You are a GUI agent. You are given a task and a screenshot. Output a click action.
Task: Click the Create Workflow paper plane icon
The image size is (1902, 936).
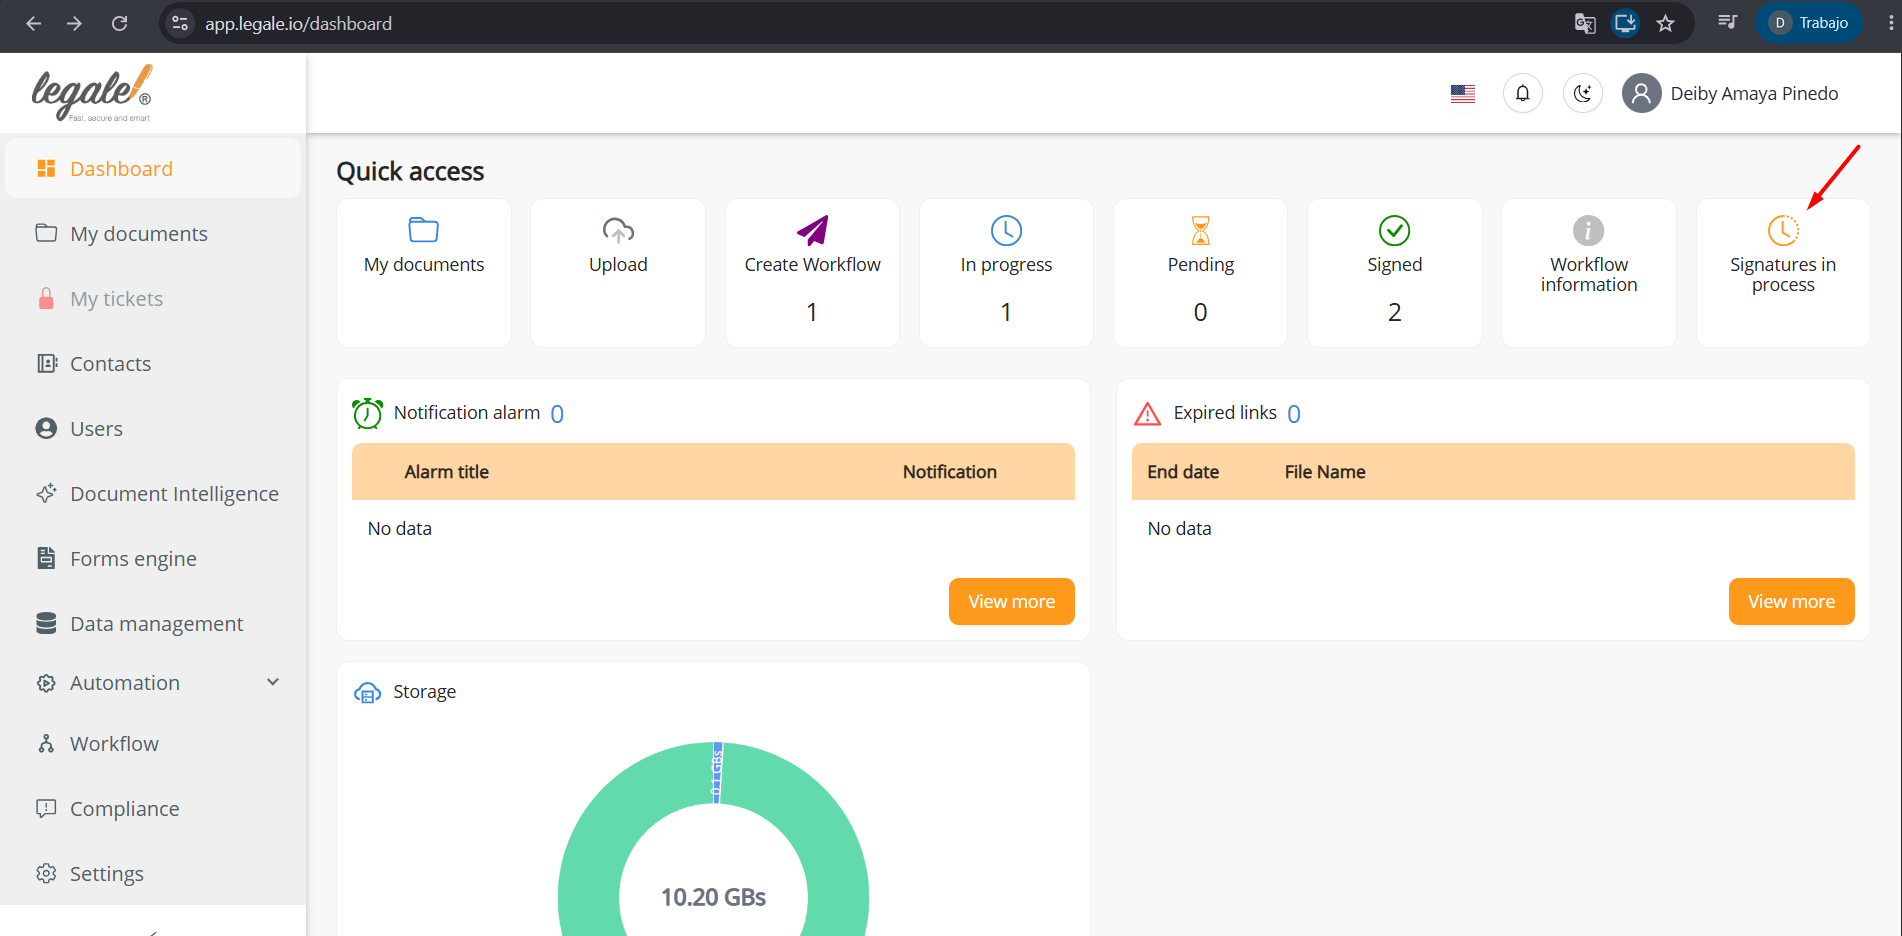tap(812, 230)
